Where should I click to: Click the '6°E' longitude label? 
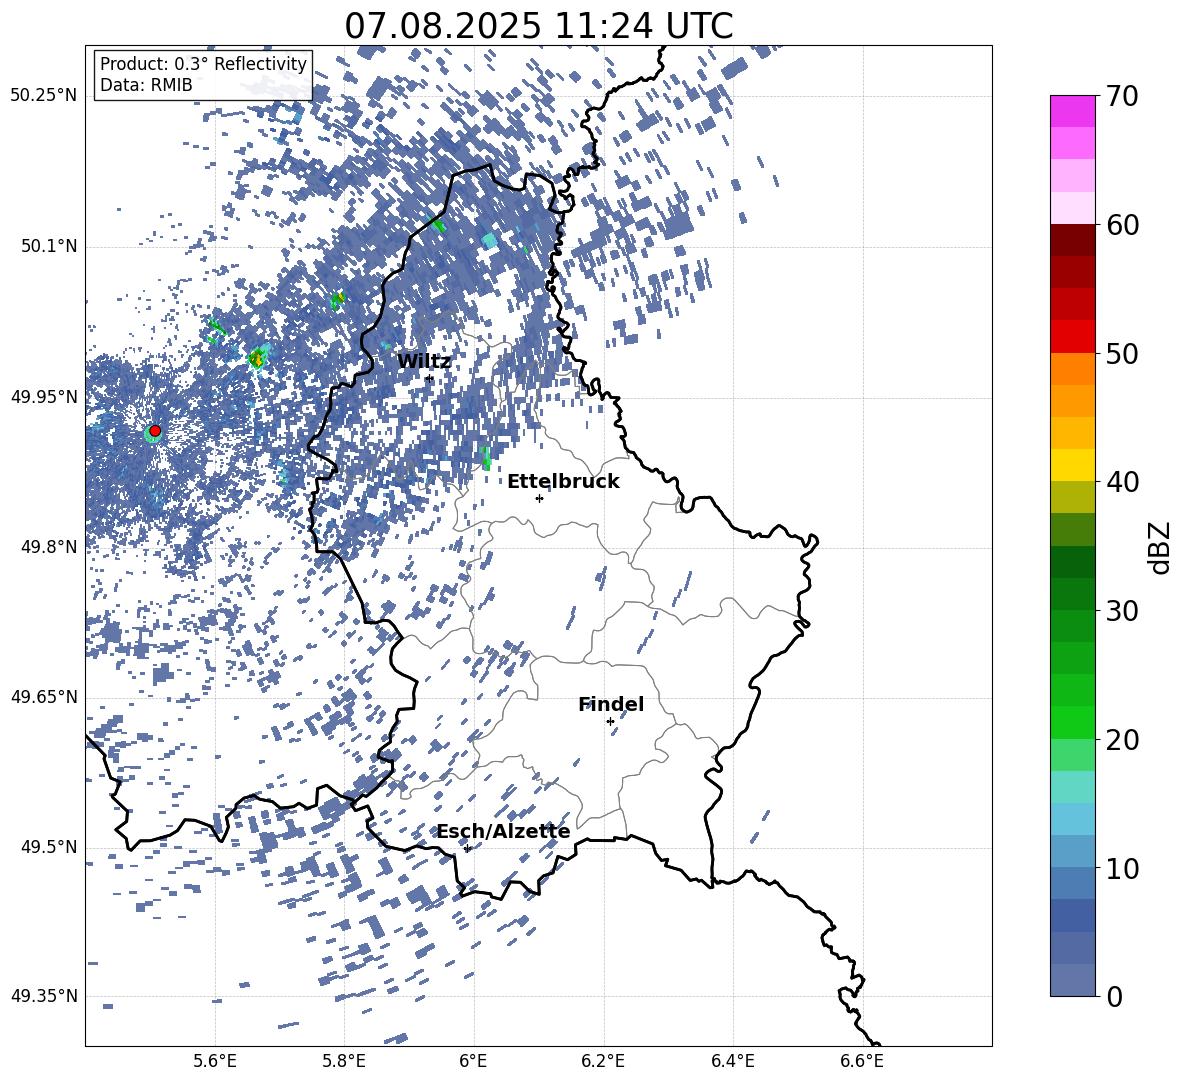point(473,1061)
